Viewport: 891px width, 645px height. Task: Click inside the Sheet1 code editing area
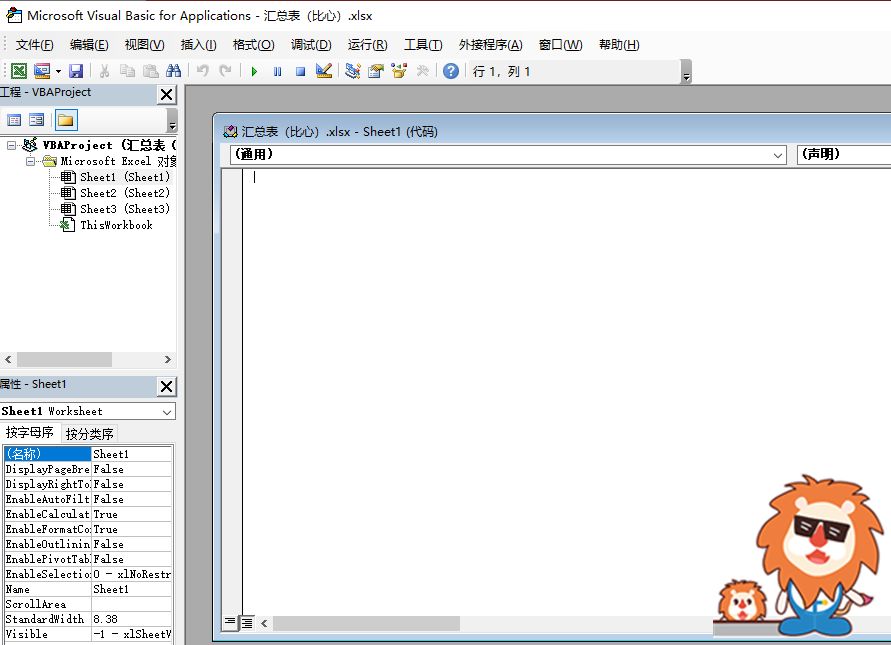coord(565,392)
